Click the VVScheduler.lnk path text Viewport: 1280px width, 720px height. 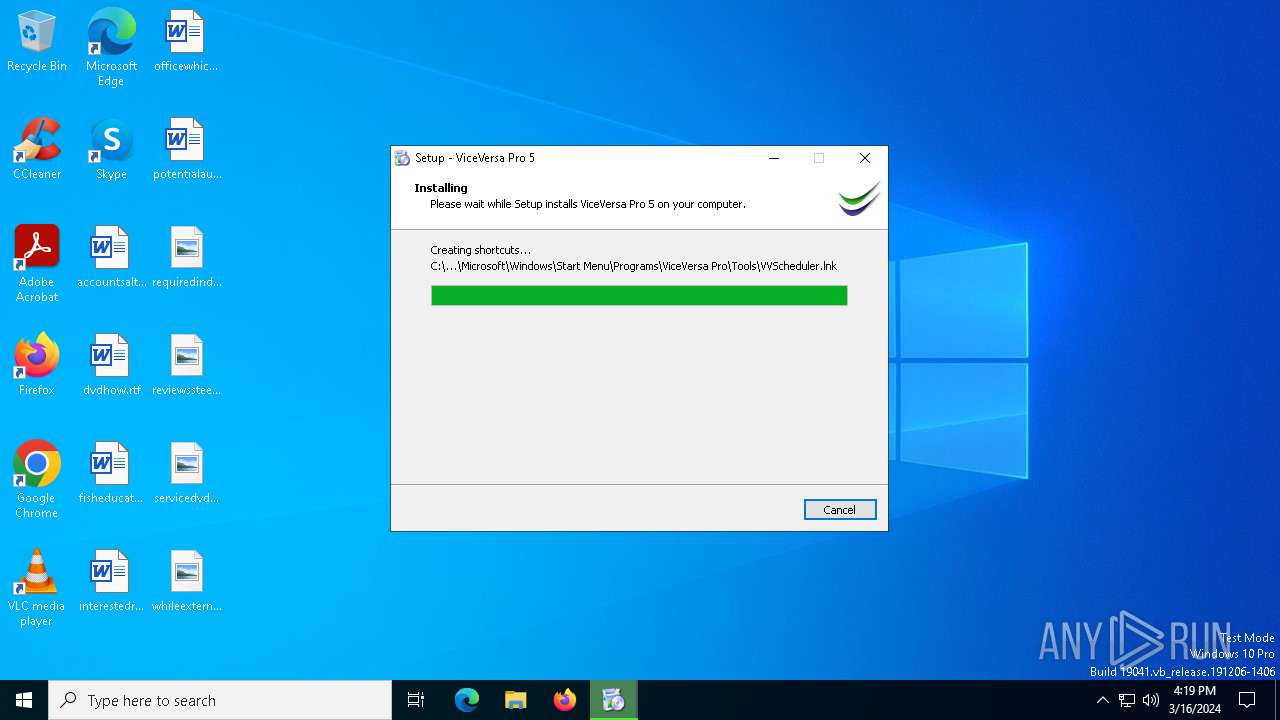pos(633,266)
